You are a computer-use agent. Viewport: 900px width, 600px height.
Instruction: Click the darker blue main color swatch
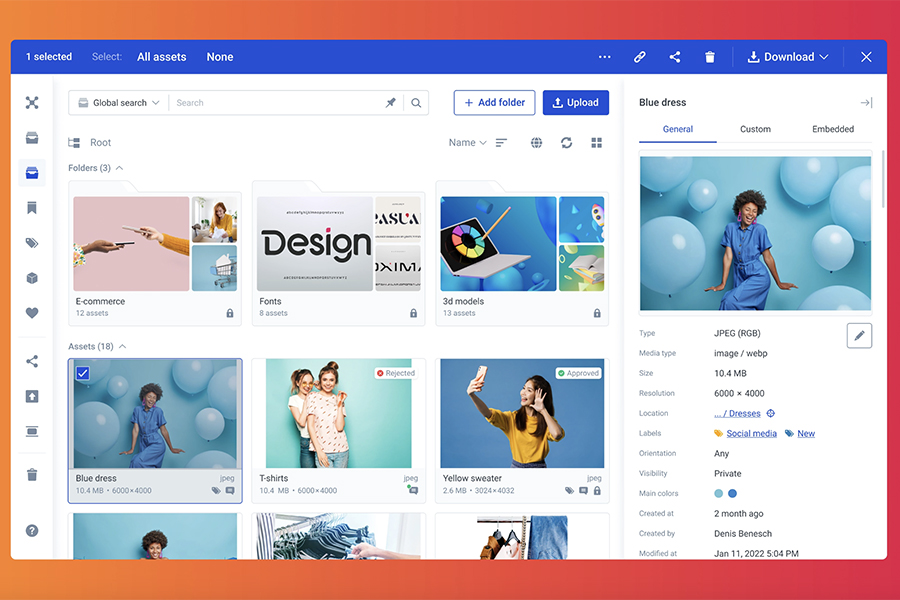[732, 493]
